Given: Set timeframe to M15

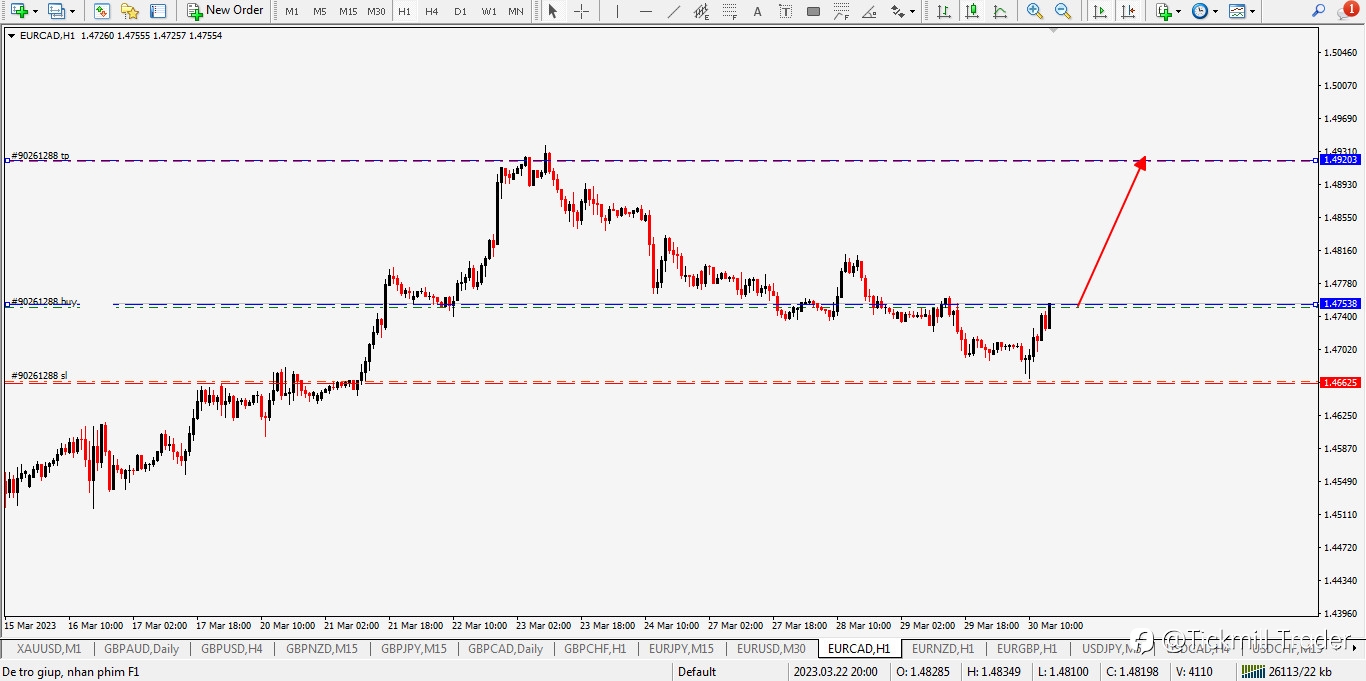Looking at the screenshot, I should (348, 11).
